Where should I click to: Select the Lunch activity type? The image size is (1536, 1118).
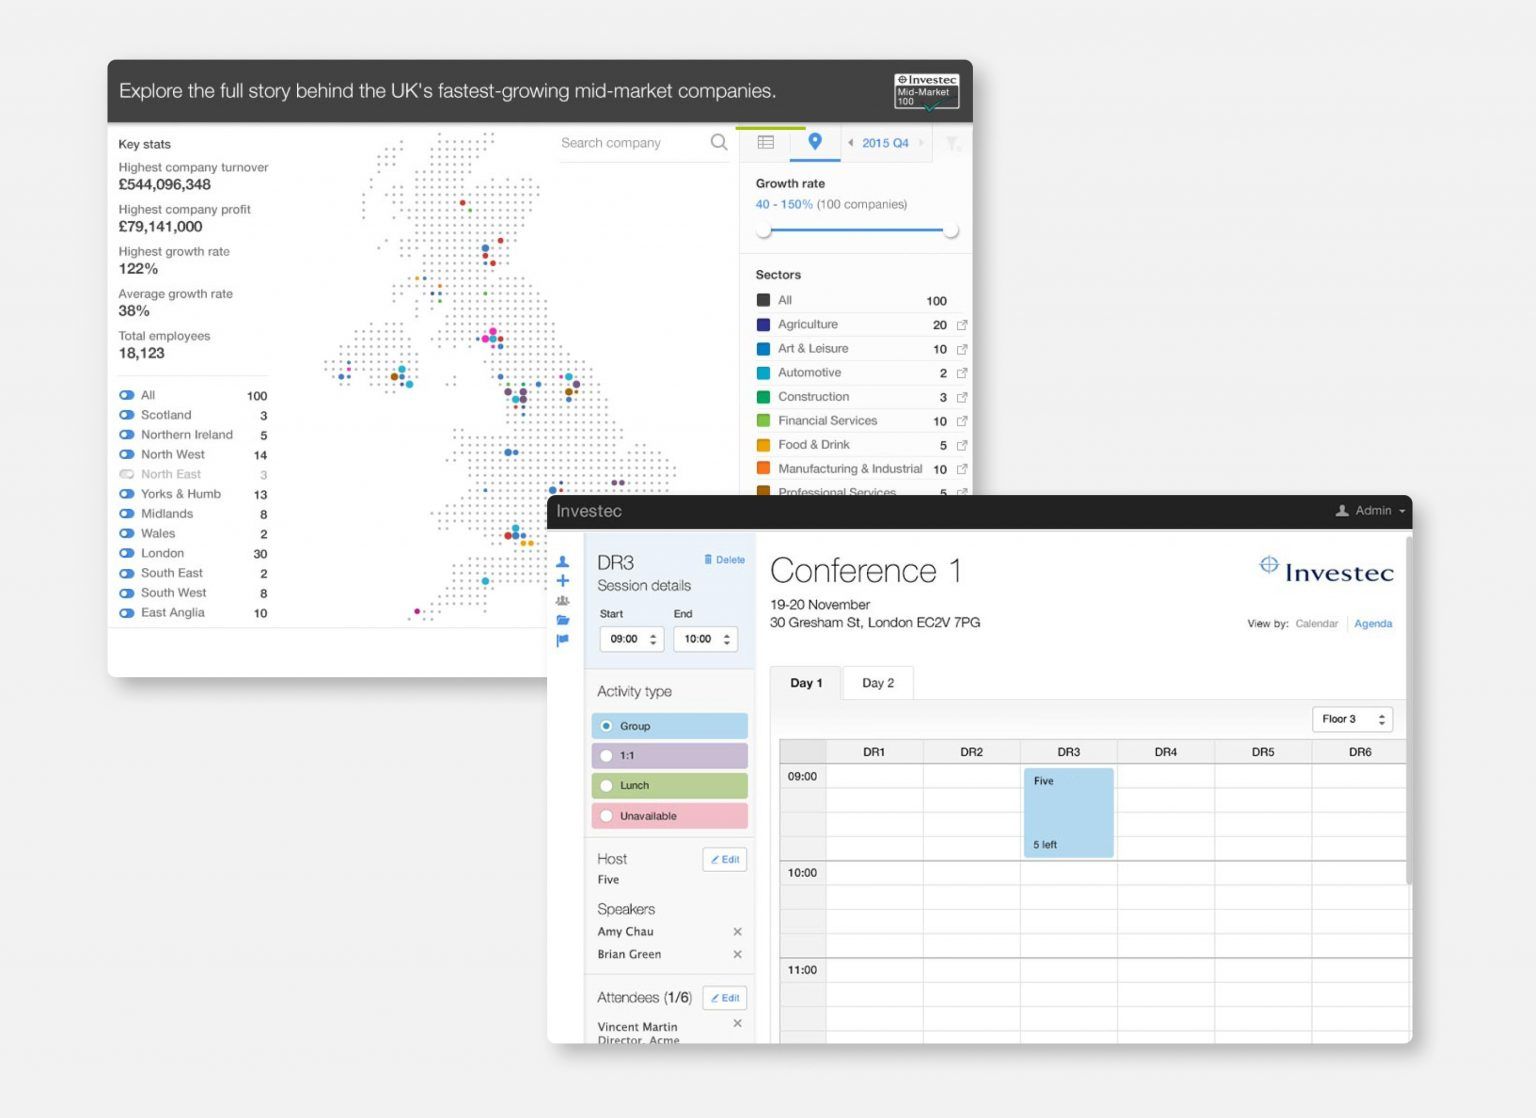pyautogui.click(x=669, y=786)
